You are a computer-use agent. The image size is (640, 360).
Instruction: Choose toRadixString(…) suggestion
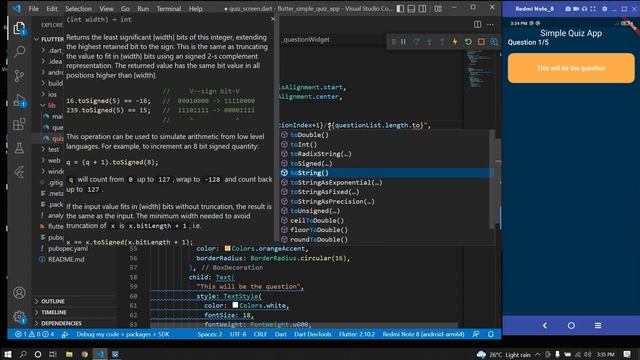[386, 154]
